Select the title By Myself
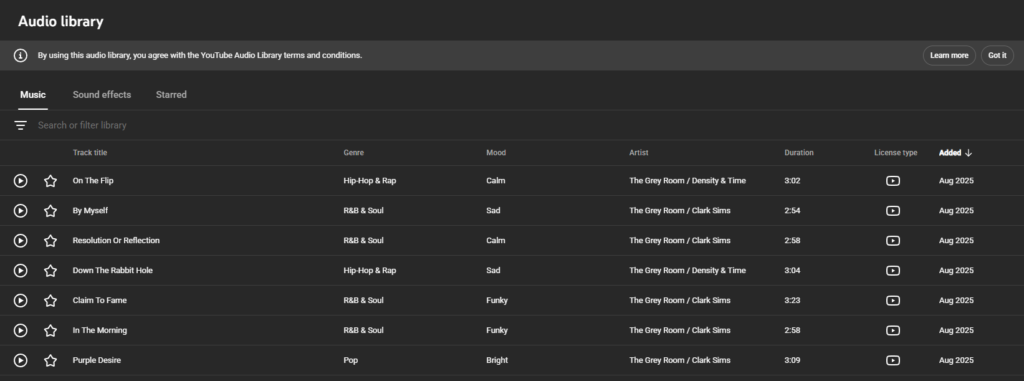Image resolution: width=1024 pixels, height=381 pixels. tap(90, 211)
